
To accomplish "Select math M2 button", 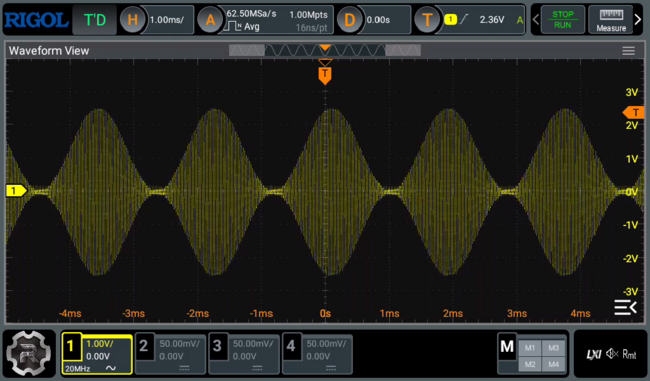I will (x=530, y=364).
